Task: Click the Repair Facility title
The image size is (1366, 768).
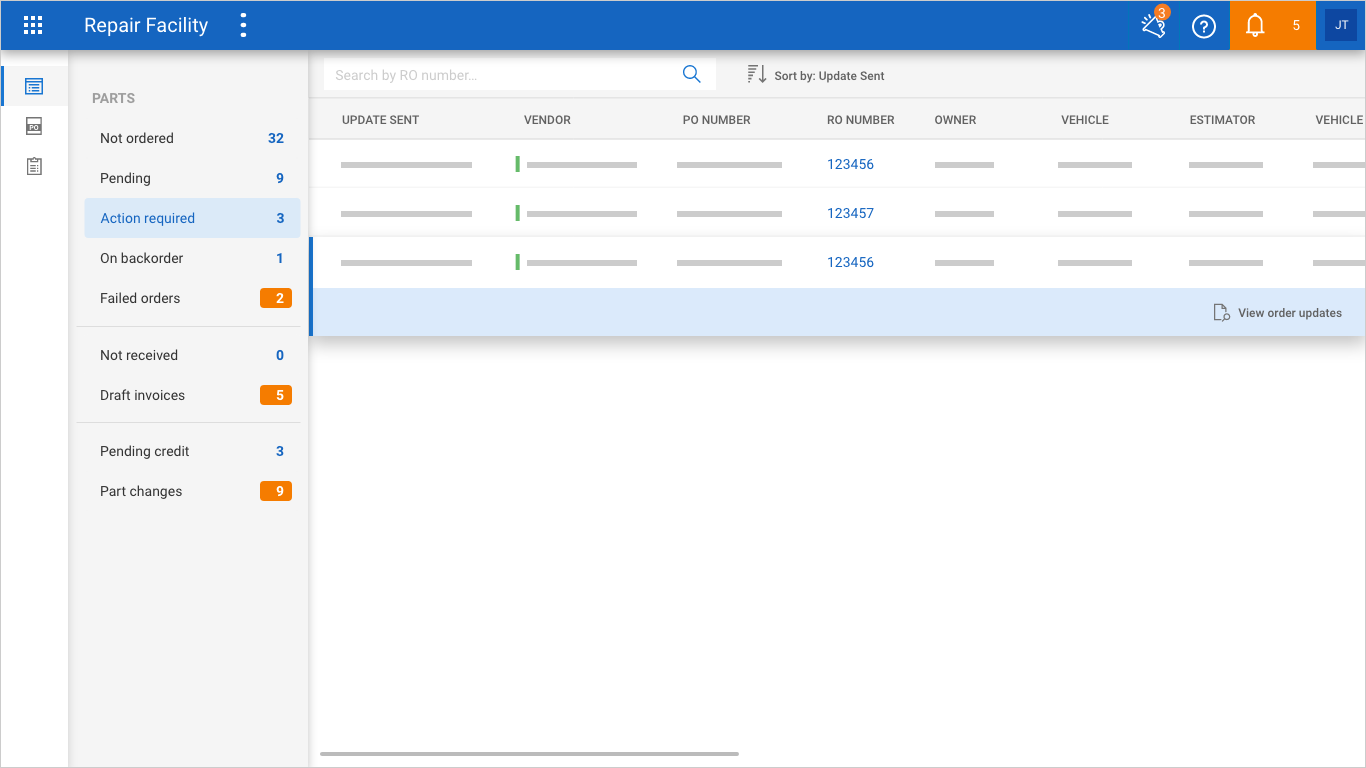Action: pyautogui.click(x=146, y=26)
